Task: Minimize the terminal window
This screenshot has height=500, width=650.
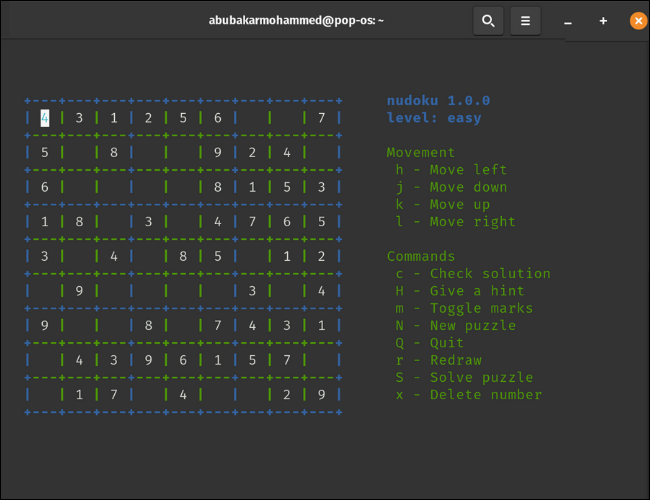Action: (x=568, y=21)
